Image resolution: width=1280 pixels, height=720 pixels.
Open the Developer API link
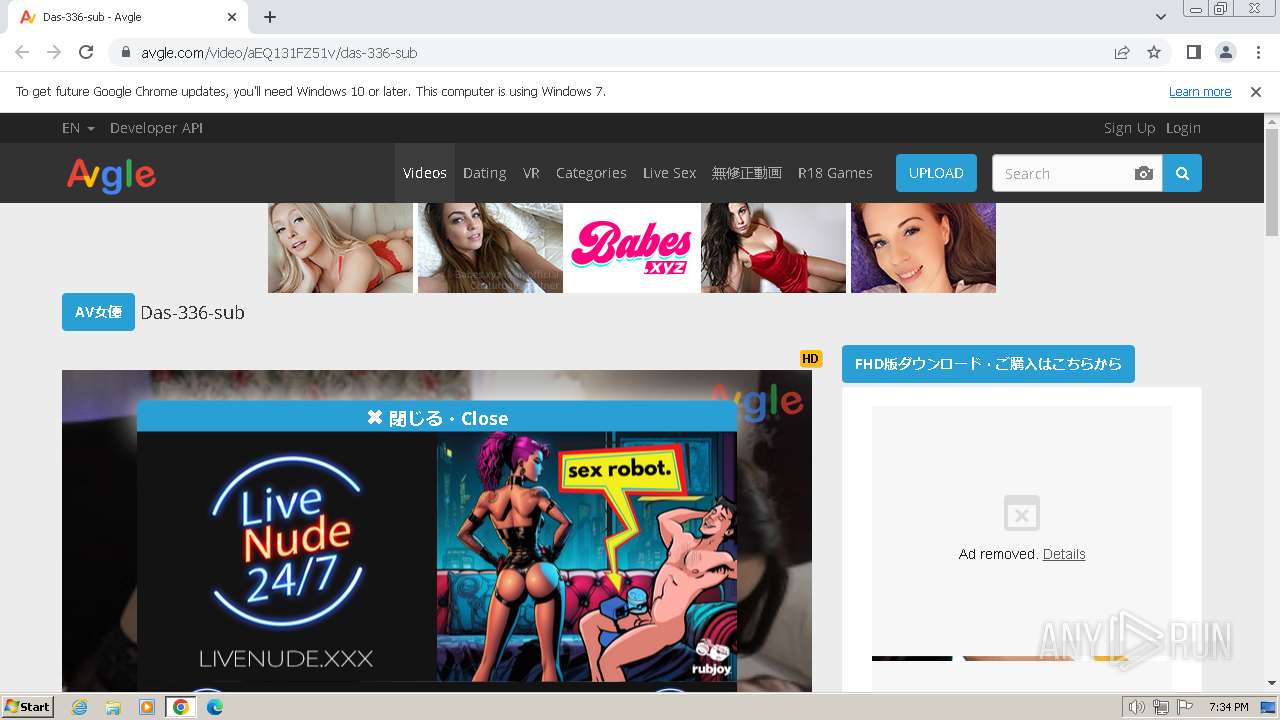tap(156, 128)
